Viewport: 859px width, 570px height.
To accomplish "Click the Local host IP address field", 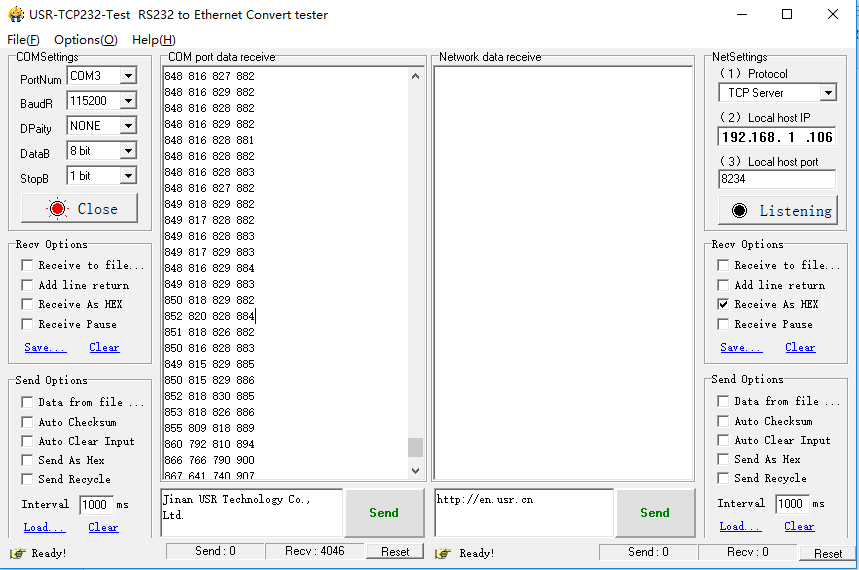I will 777,136.
